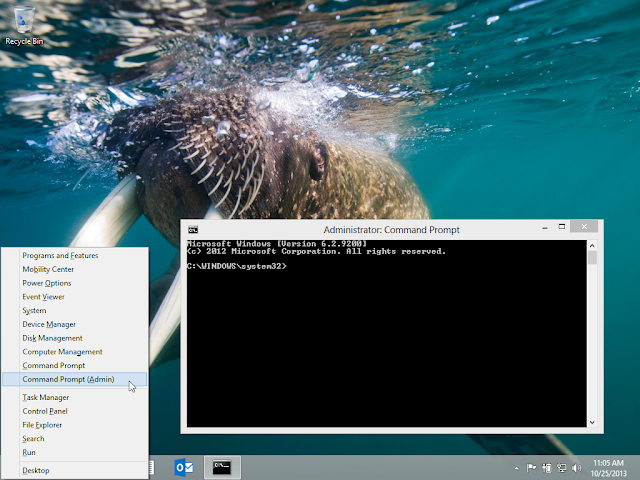This screenshot has width=640, height=480.
Task: Click the 'Microsoft Windows [Version 6.2.9200]' line
Action: pos(277,244)
